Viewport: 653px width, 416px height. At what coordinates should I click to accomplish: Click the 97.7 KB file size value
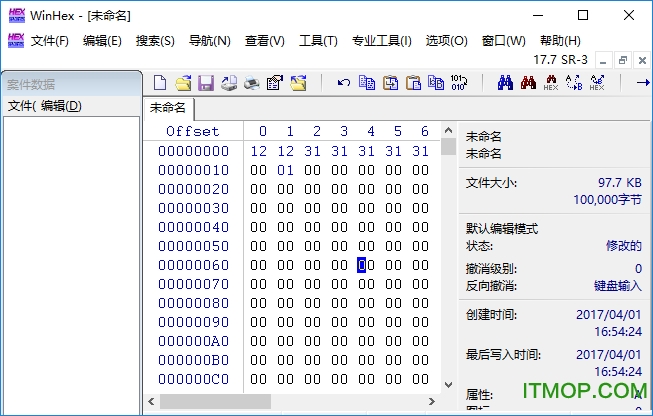(x=620, y=182)
